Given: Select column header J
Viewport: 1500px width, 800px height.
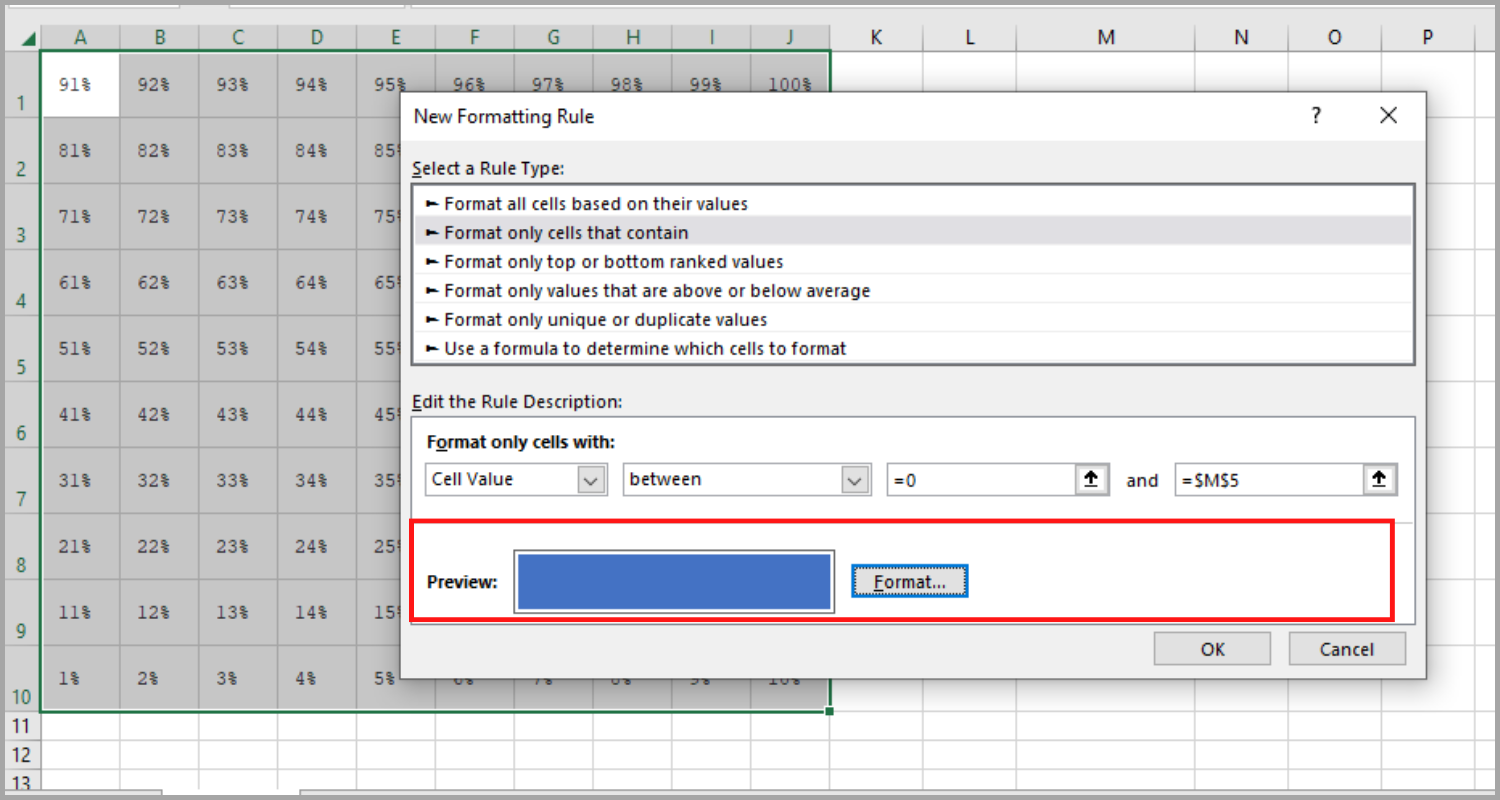Looking at the screenshot, I should point(790,36).
